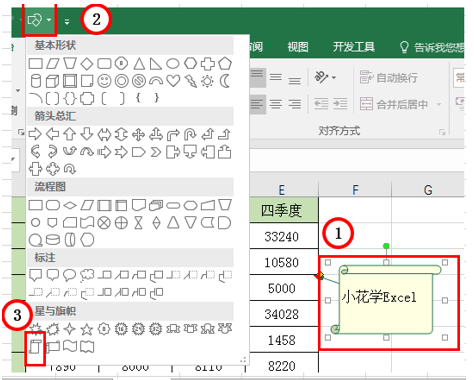Insert the right arrow block shape
This screenshot has height=380, width=474.
[35, 134]
